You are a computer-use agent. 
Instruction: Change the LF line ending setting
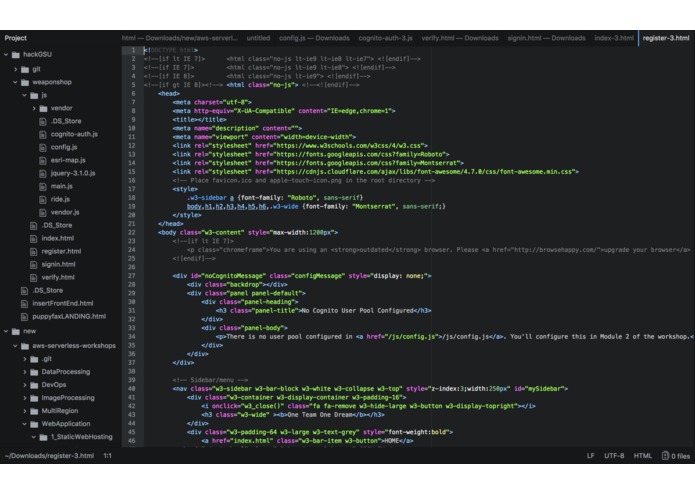point(590,455)
